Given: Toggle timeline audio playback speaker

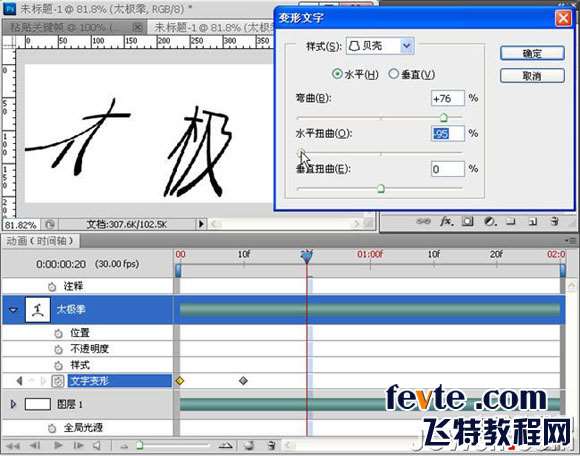Looking at the screenshot, I should pyautogui.click(x=97, y=446).
